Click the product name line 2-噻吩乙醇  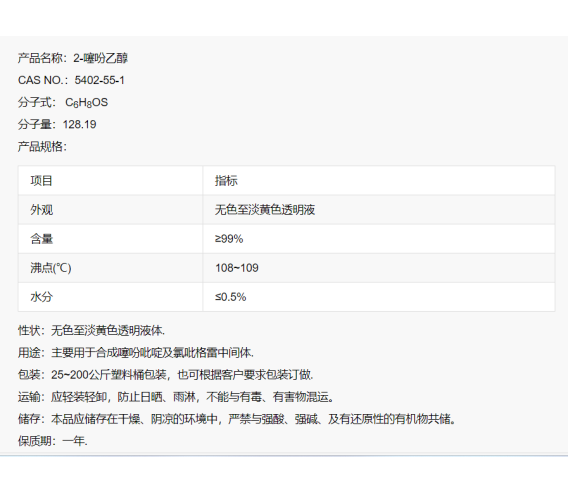point(73,58)
